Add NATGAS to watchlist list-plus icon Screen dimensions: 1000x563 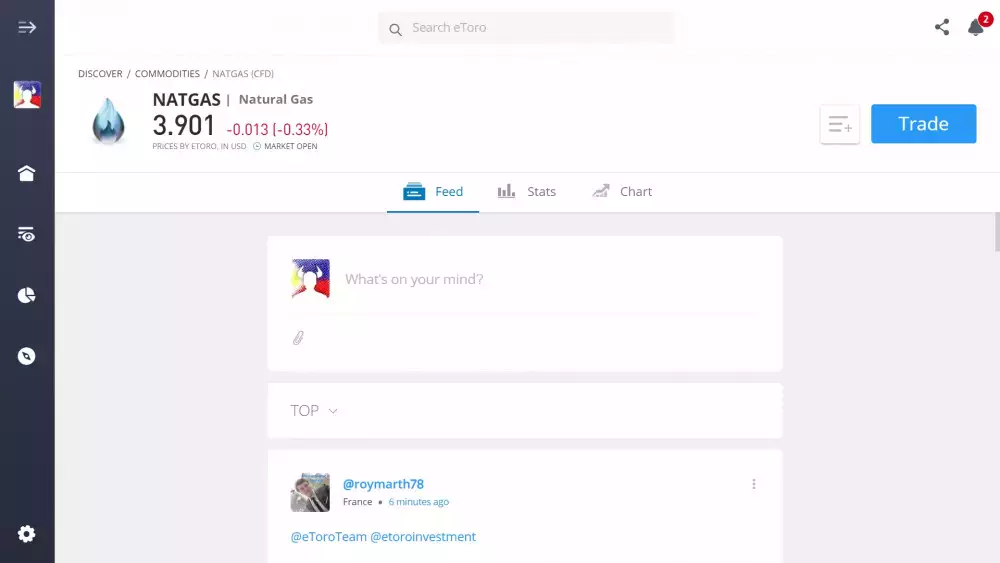[840, 124]
